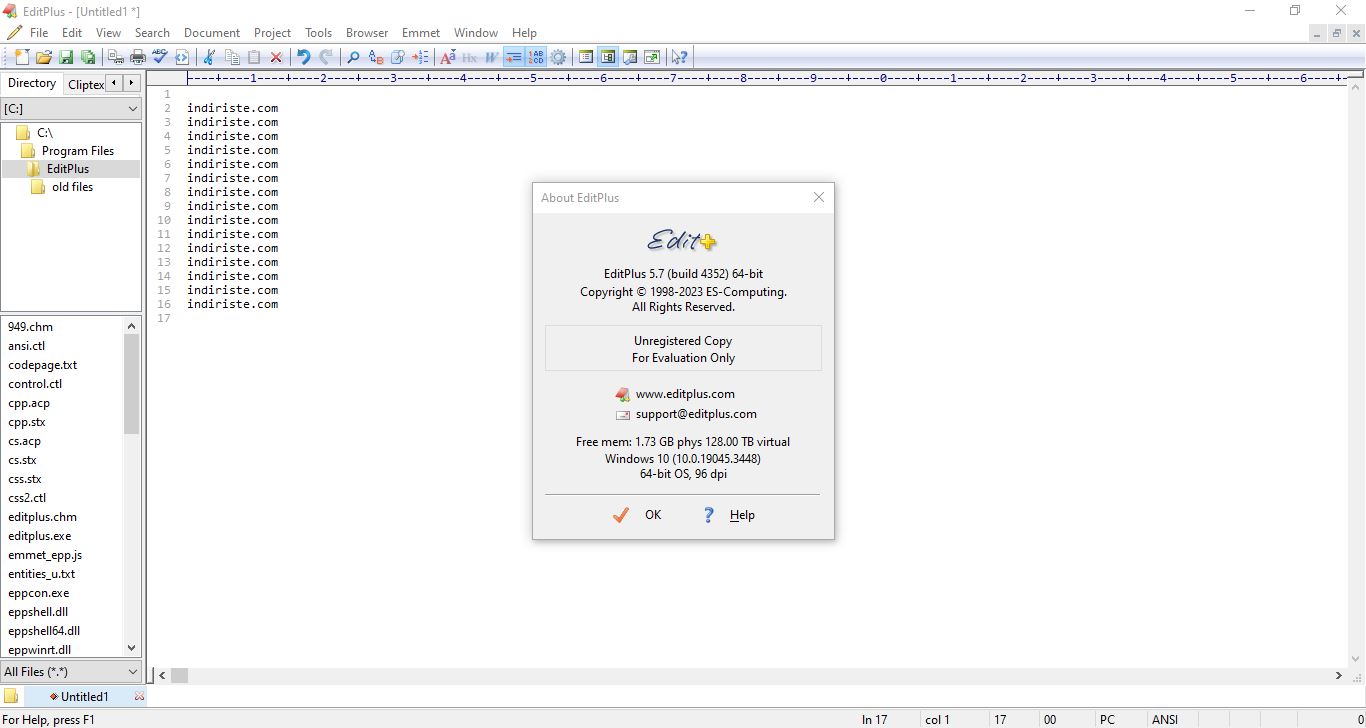Run the ABC spell check tool
The width and height of the screenshot is (1366, 728).
point(160,57)
